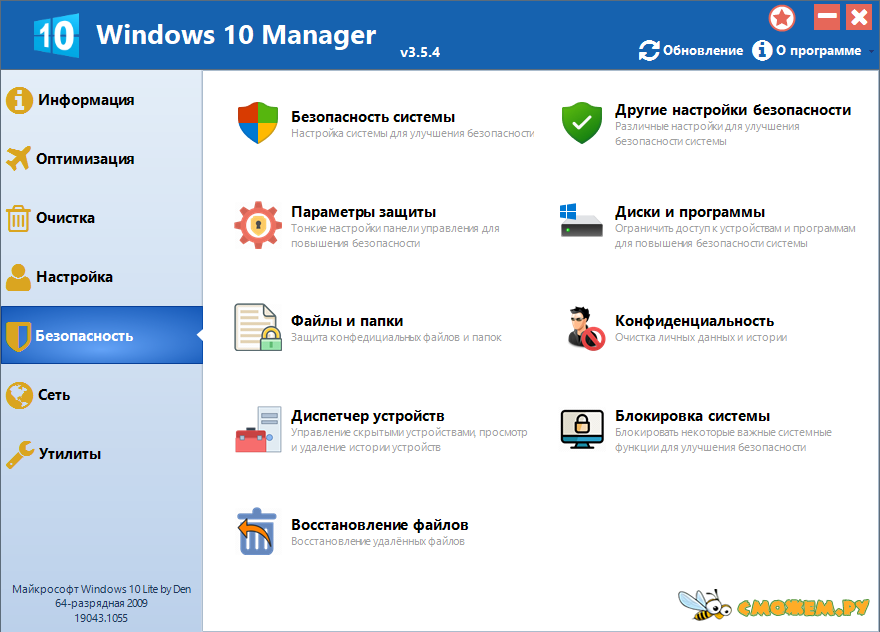Click the Файлы и папки locked document icon

pos(258,327)
